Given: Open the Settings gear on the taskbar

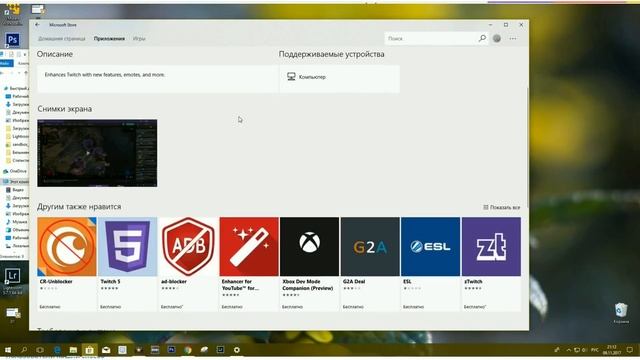Looking at the screenshot, I should (x=237, y=350).
